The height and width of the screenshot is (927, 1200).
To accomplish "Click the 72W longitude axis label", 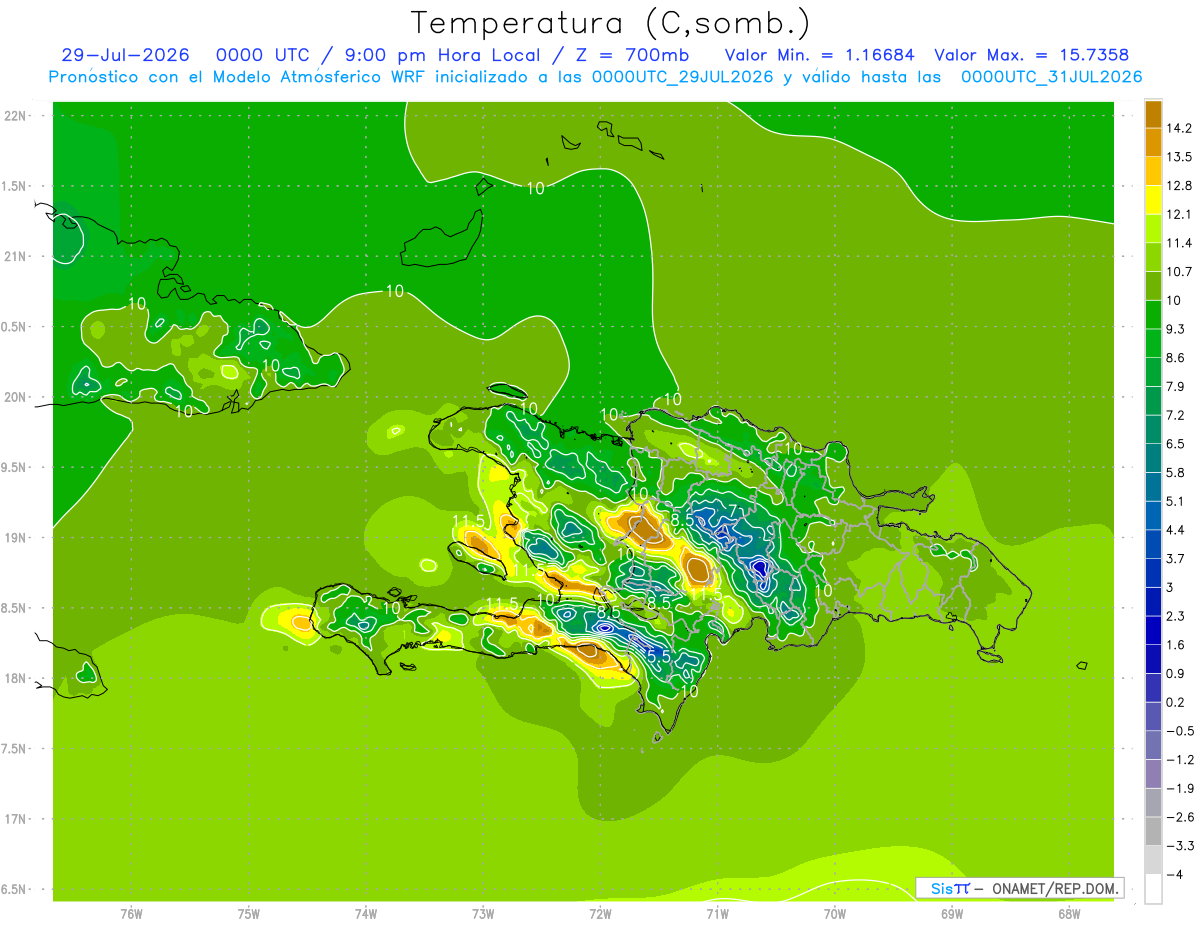I will click(600, 914).
